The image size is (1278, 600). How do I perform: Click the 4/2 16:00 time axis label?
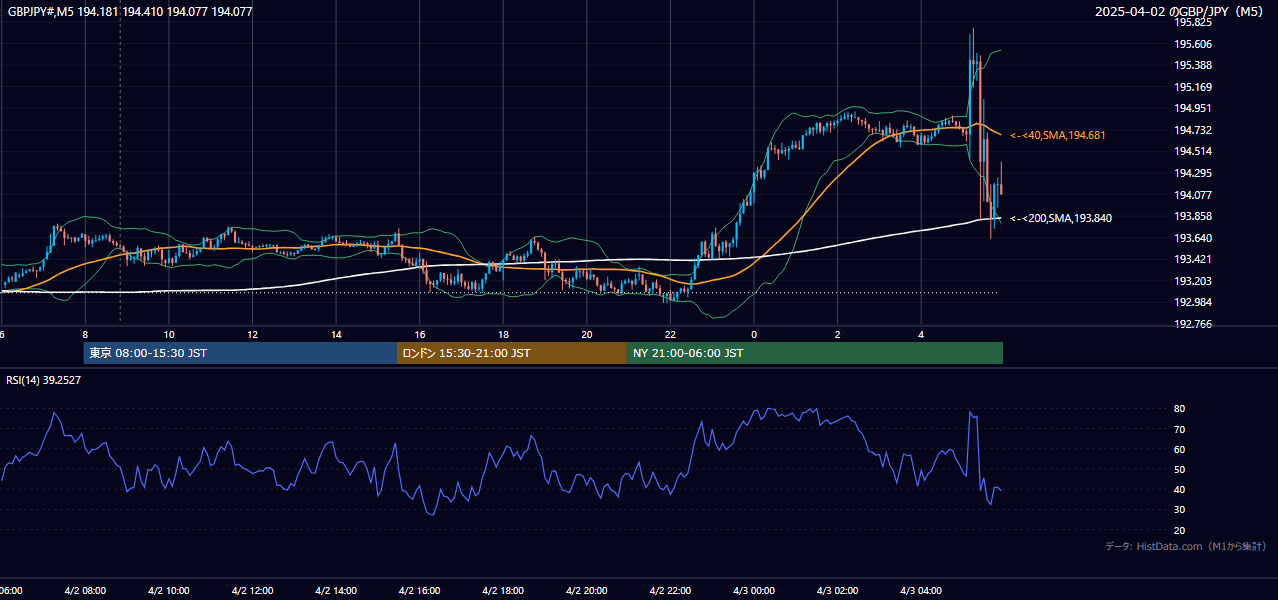click(419, 591)
